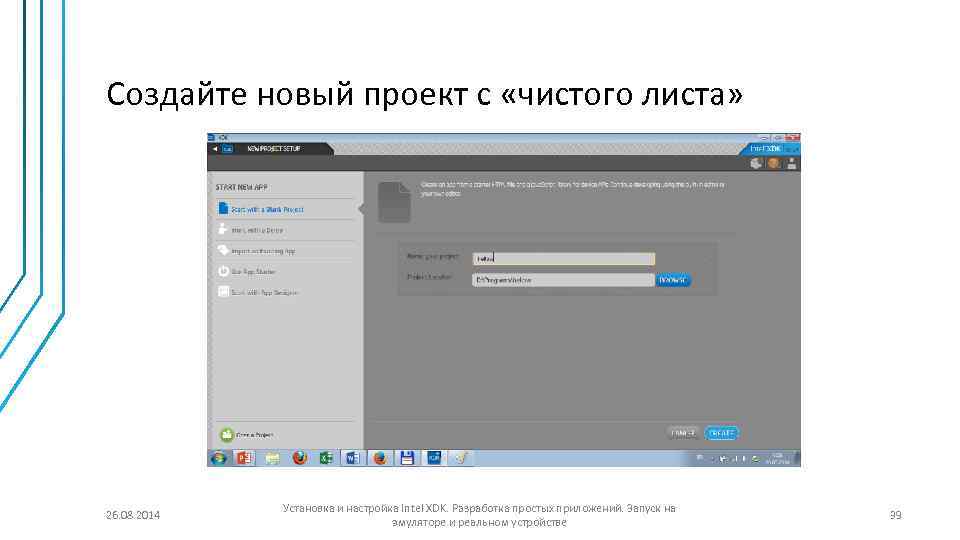
Task: Click the last pinned taskbar icon after XDK
Action: coord(460,458)
